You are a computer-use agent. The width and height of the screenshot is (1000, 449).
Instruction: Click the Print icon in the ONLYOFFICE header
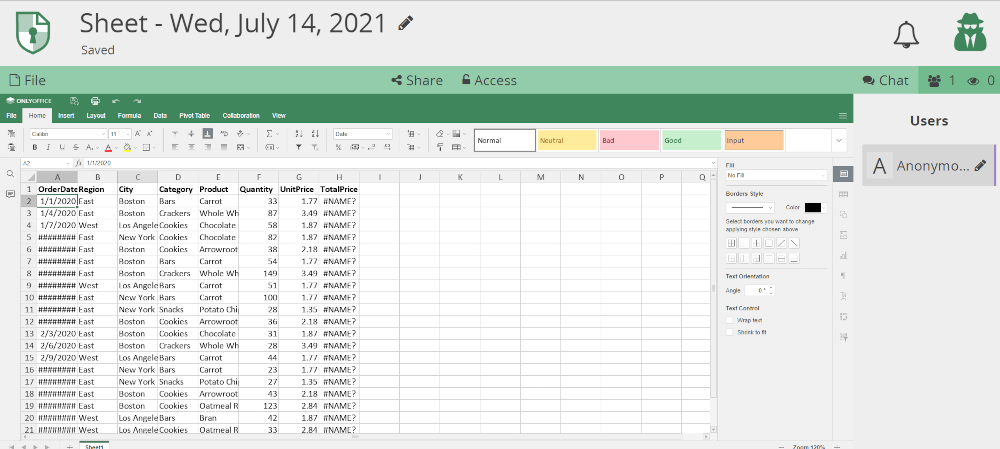point(95,101)
